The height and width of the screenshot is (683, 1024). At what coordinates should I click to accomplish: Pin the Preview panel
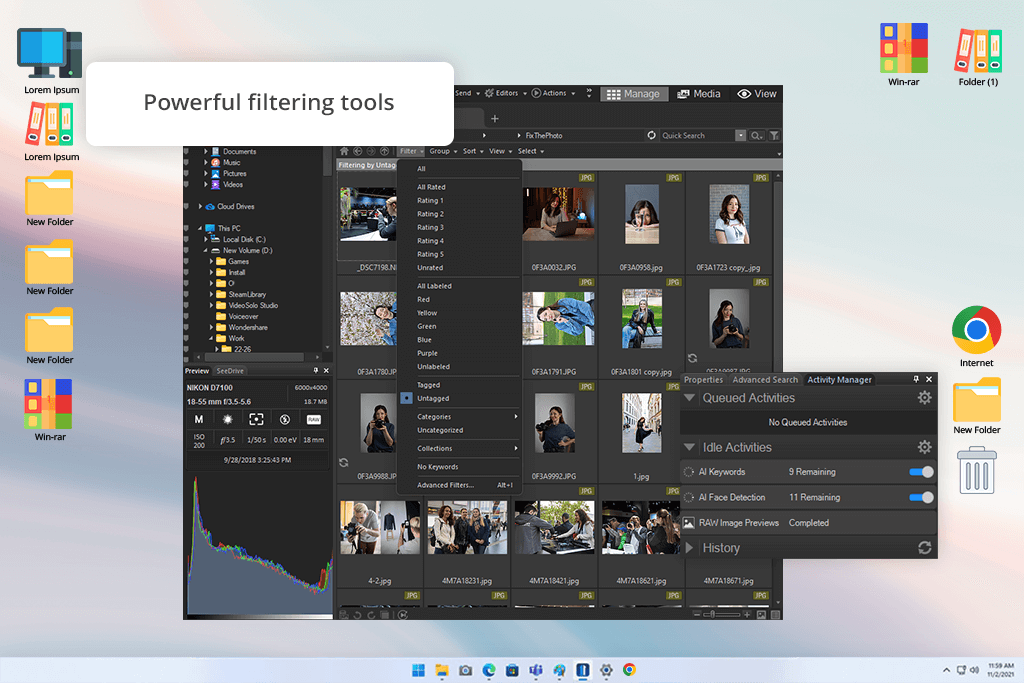(315, 370)
